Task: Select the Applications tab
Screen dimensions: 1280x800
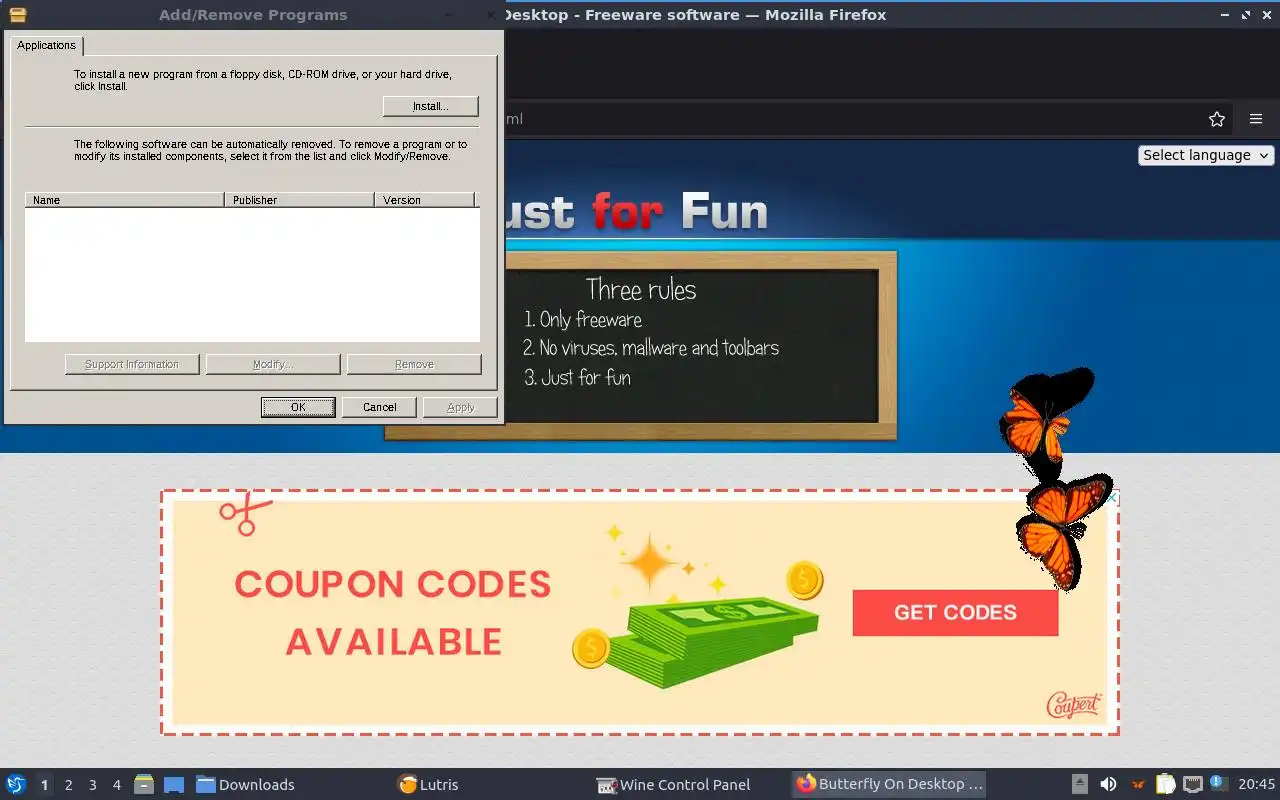Action: tap(46, 46)
